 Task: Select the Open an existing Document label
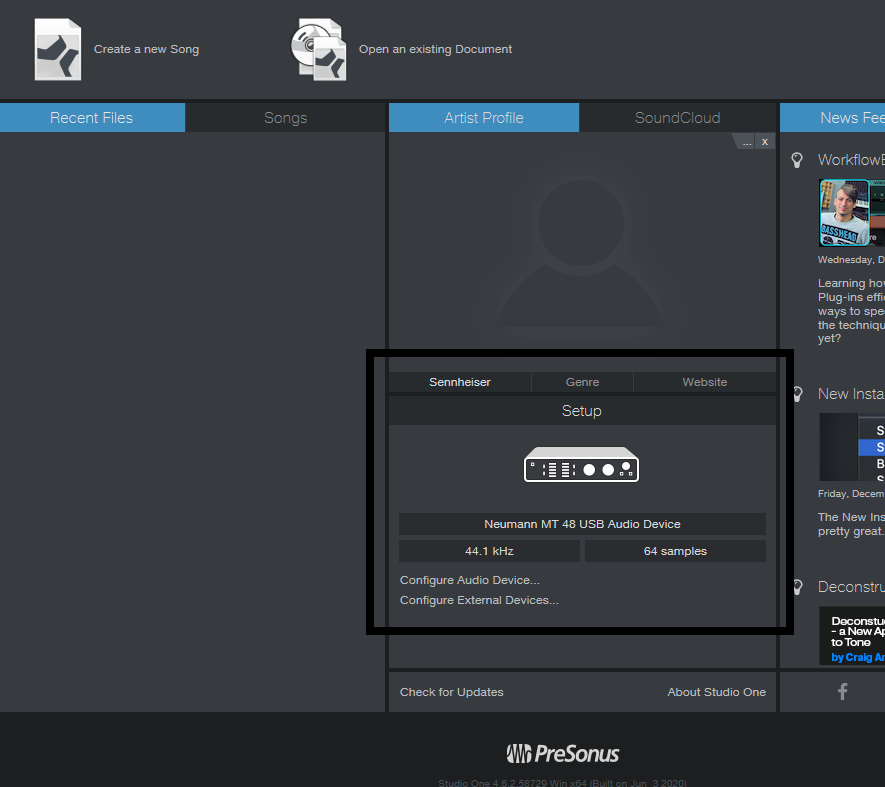[x=435, y=49]
